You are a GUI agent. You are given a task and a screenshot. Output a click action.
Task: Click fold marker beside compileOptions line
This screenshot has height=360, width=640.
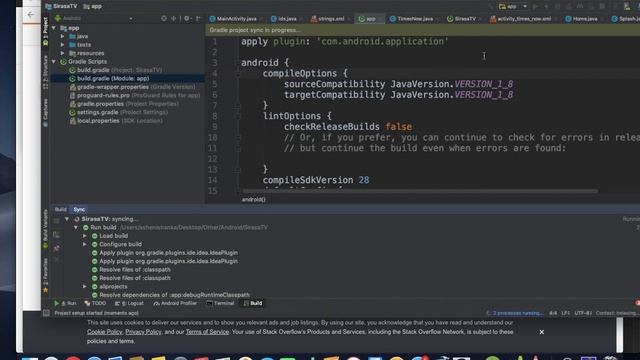click(237, 74)
